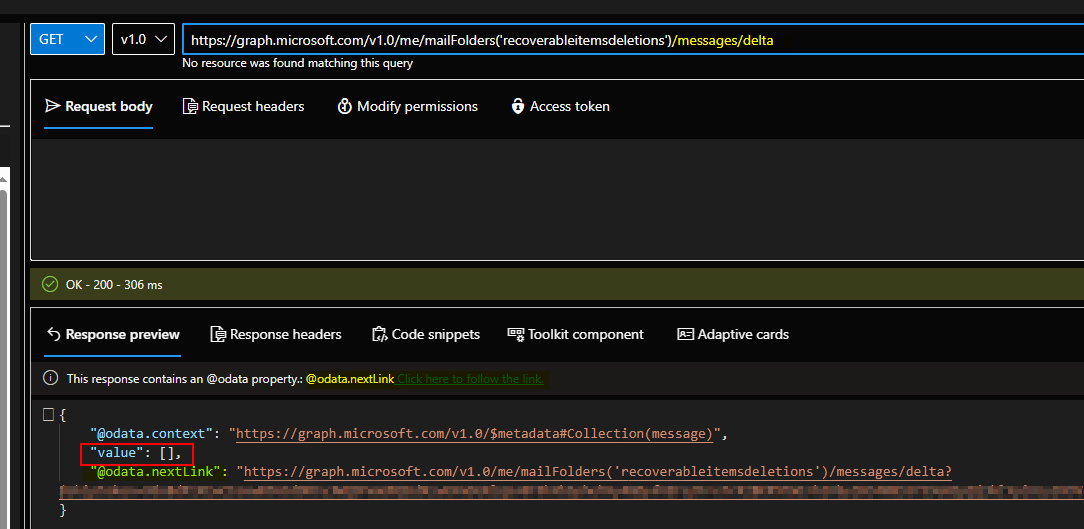Click the Modify permissions shield icon
The image size is (1084, 529).
click(344, 106)
